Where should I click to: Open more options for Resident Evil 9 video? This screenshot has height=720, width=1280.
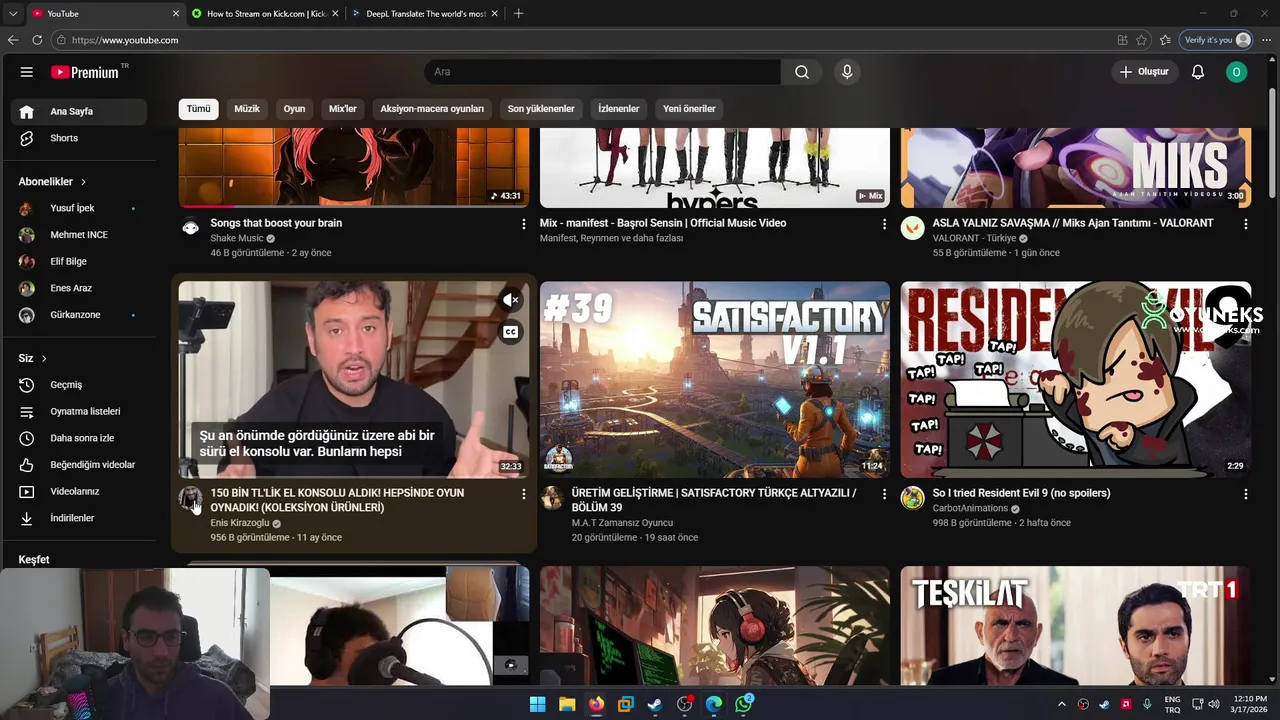tap(1245, 494)
